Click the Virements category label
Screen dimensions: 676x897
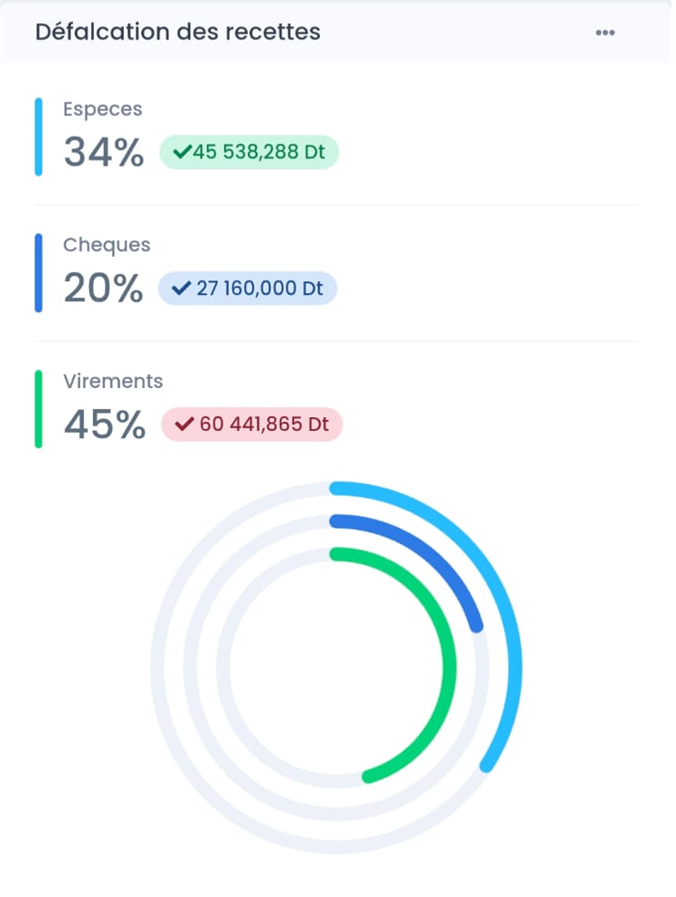[112, 381]
